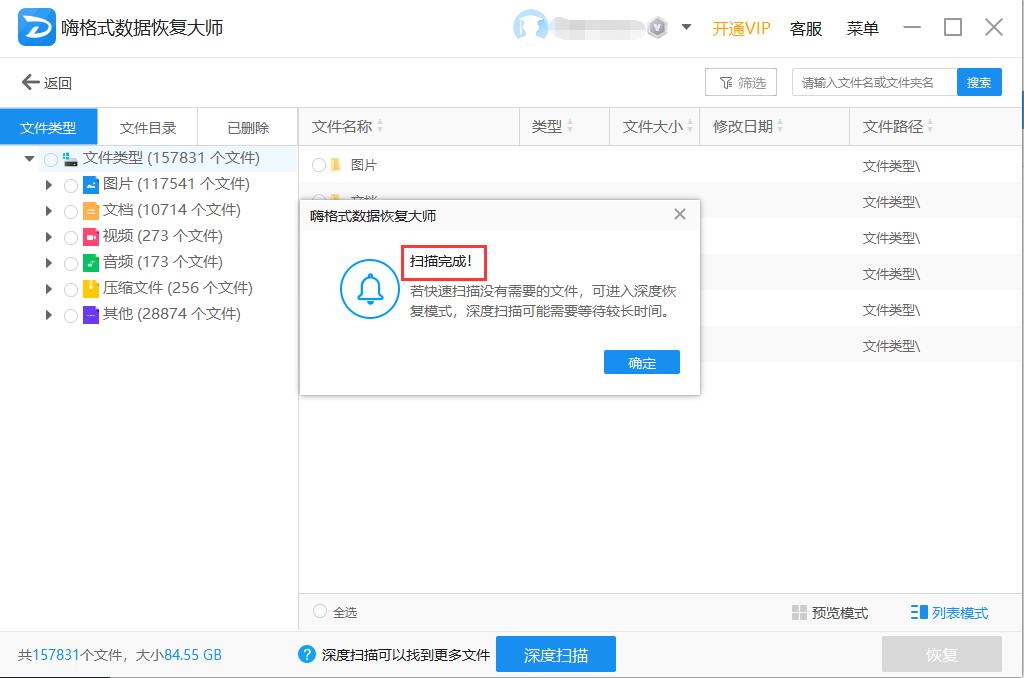Image resolution: width=1024 pixels, height=678 pixels.
Task: Click the 其他 (28874 个文件) tree label
Action: 172,314
